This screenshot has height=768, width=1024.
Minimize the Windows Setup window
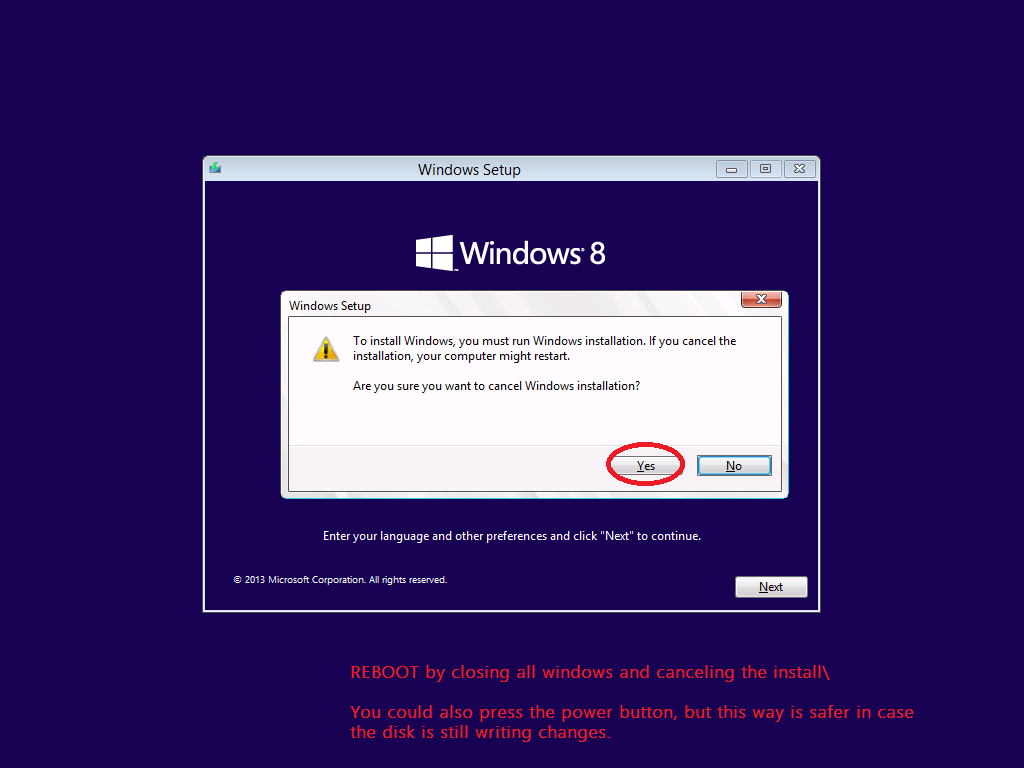tap(731, 169)
